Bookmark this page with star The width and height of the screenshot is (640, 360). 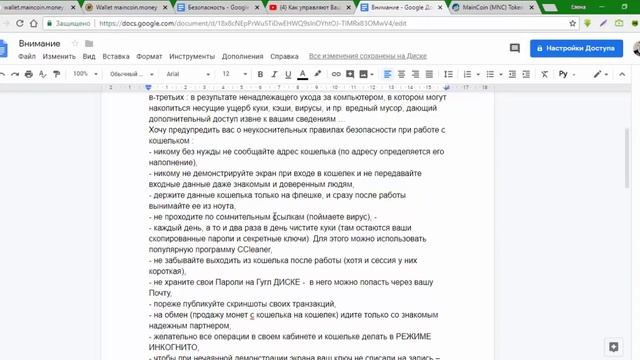pyautogui.click(x=573, y=23)
